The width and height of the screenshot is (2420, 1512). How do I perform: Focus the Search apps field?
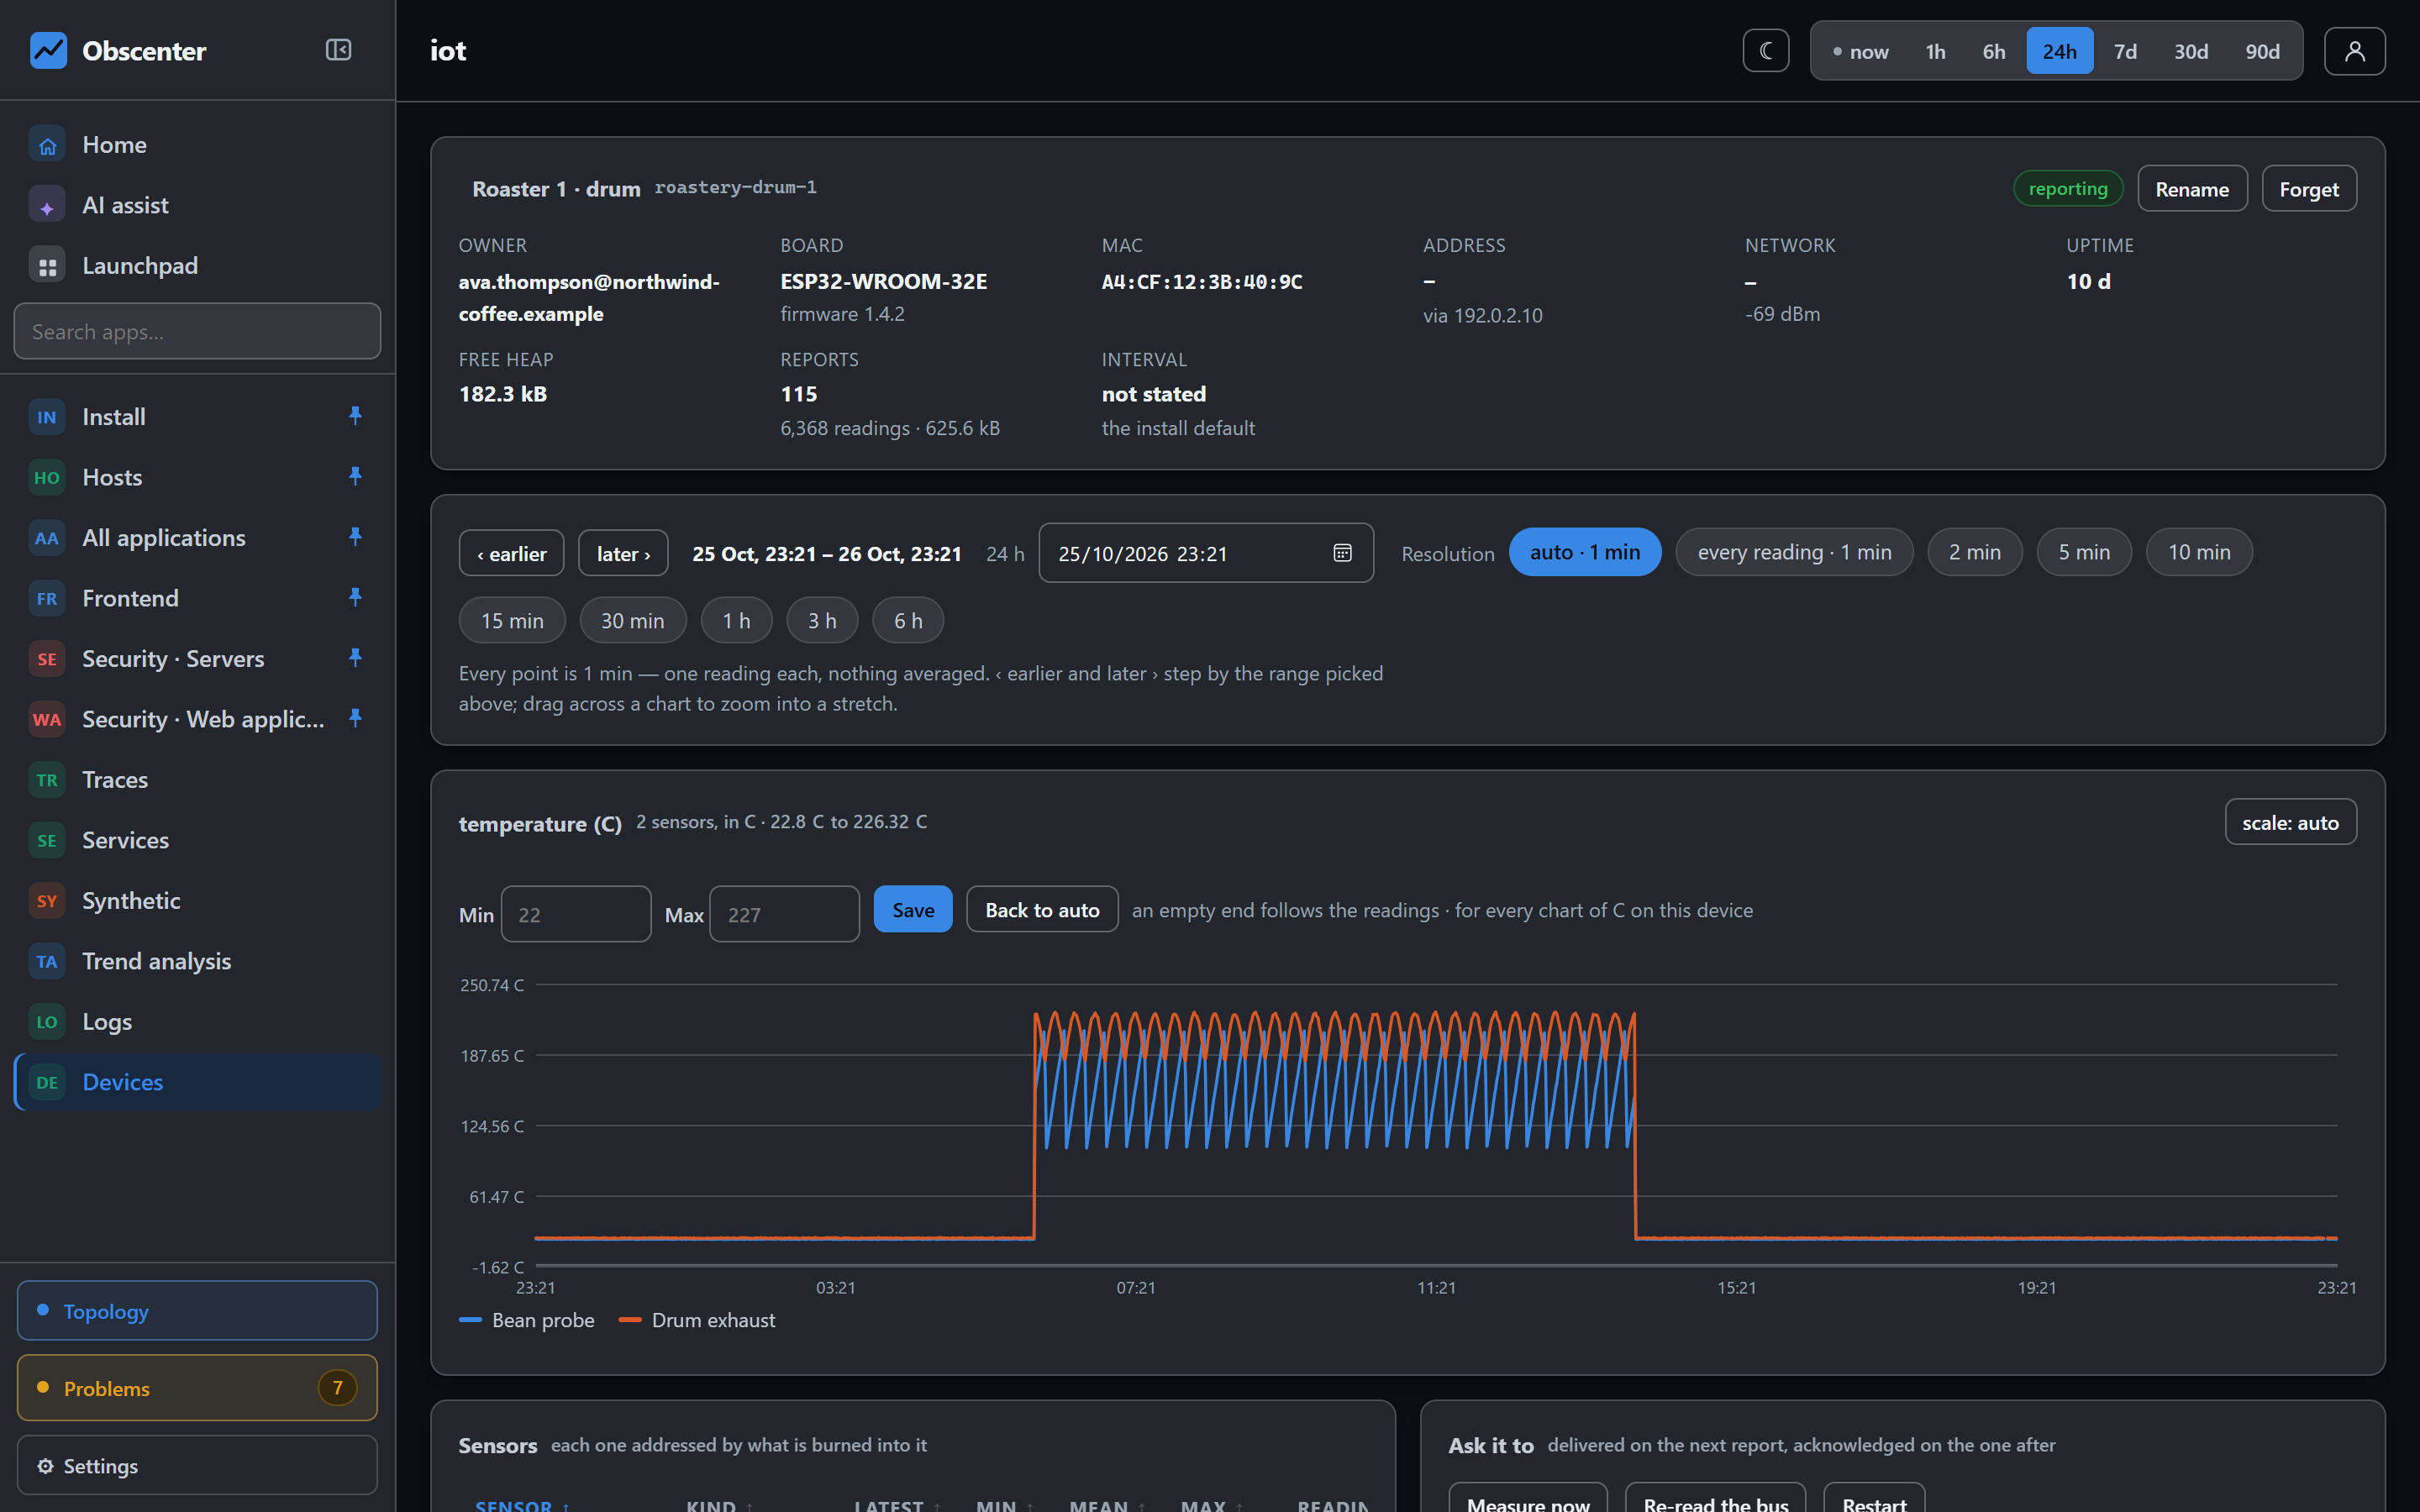197,331
